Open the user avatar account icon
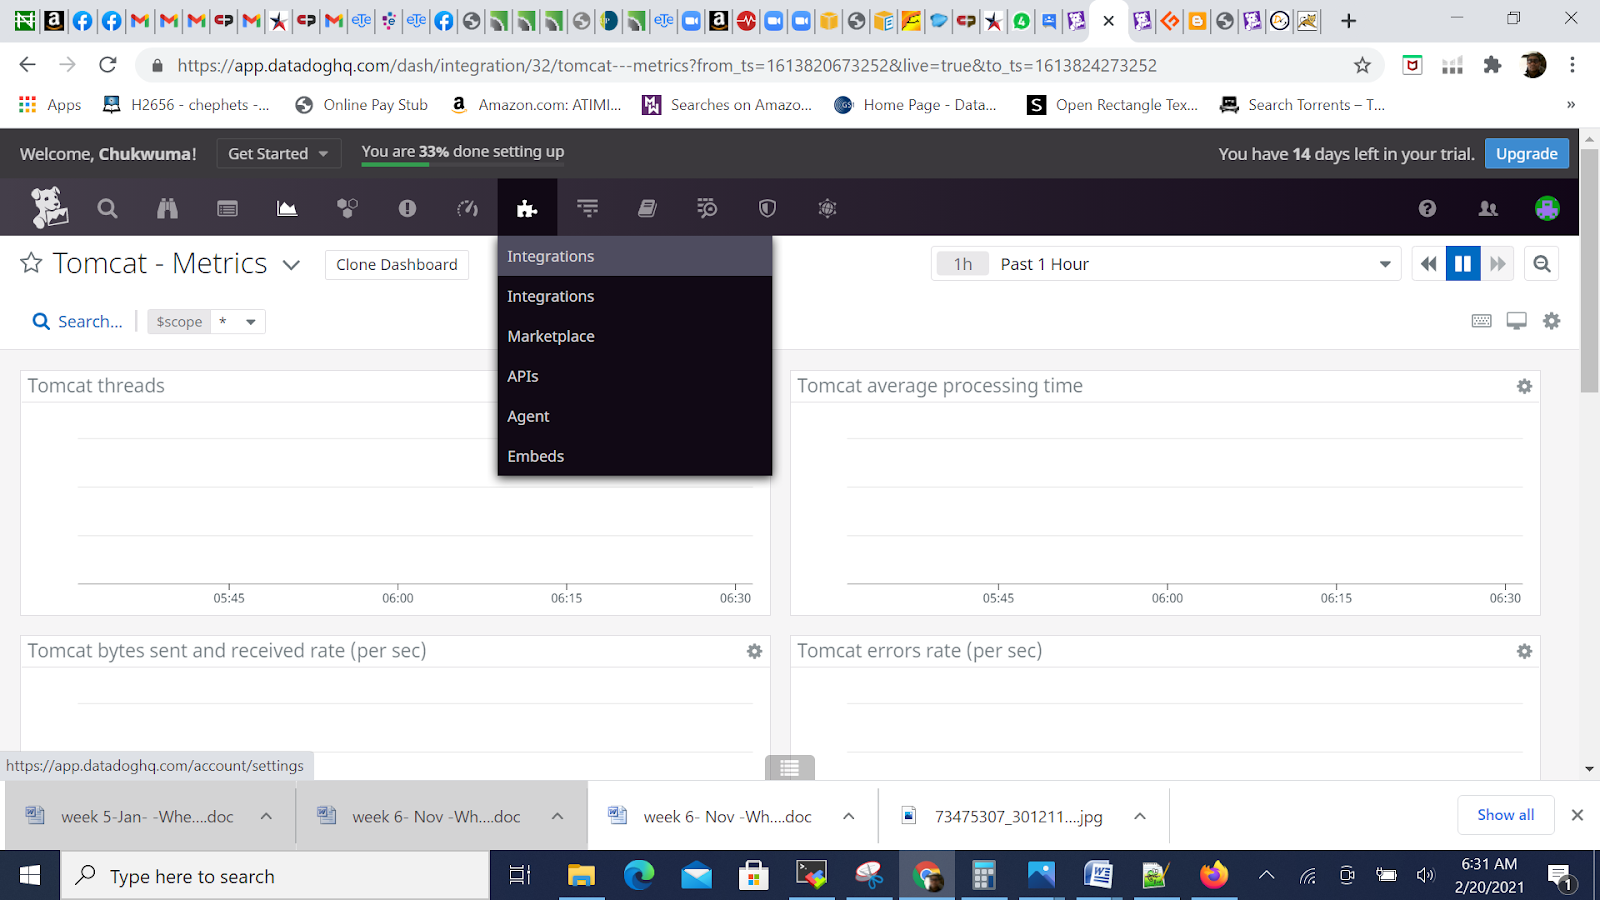Image resolution: width=1600 pixels, height=900 pixels. click(x=1547, y=208)
